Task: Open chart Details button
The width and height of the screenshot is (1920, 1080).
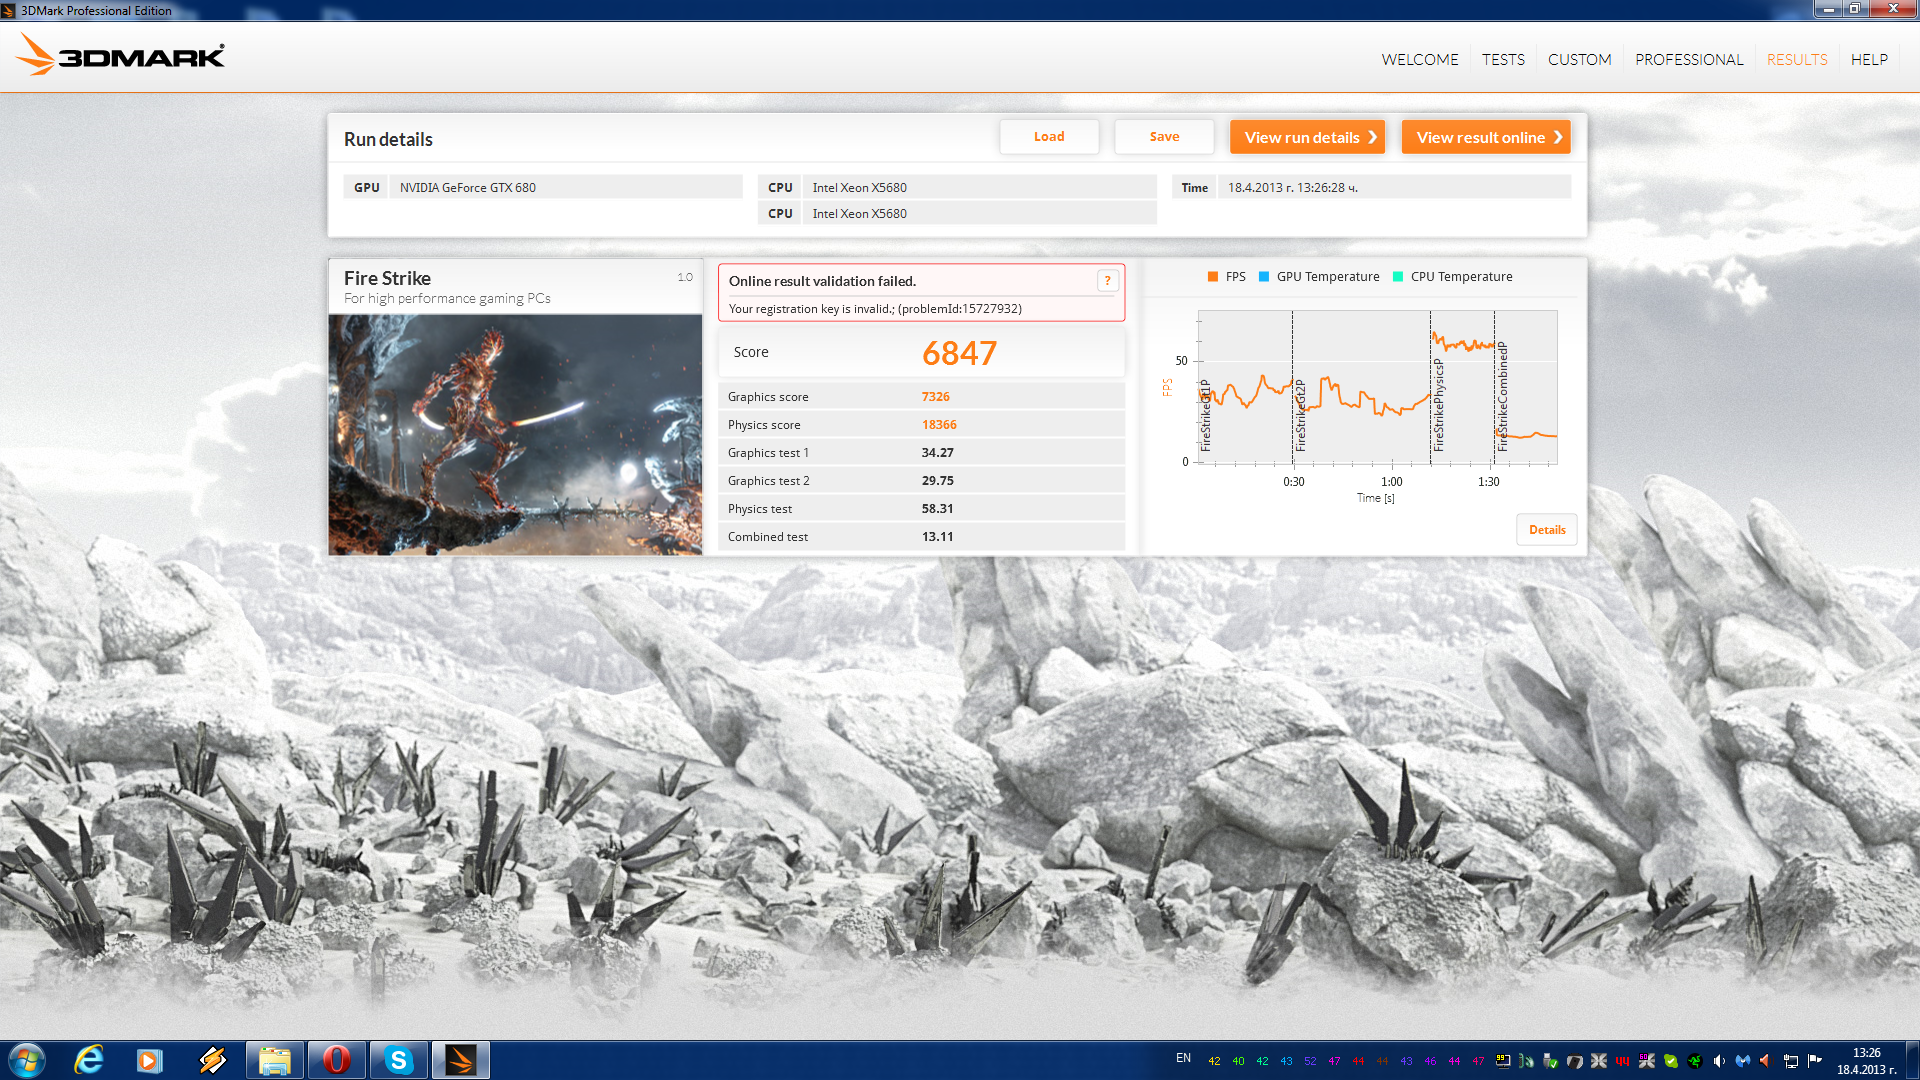Action: pos(1546,530)
